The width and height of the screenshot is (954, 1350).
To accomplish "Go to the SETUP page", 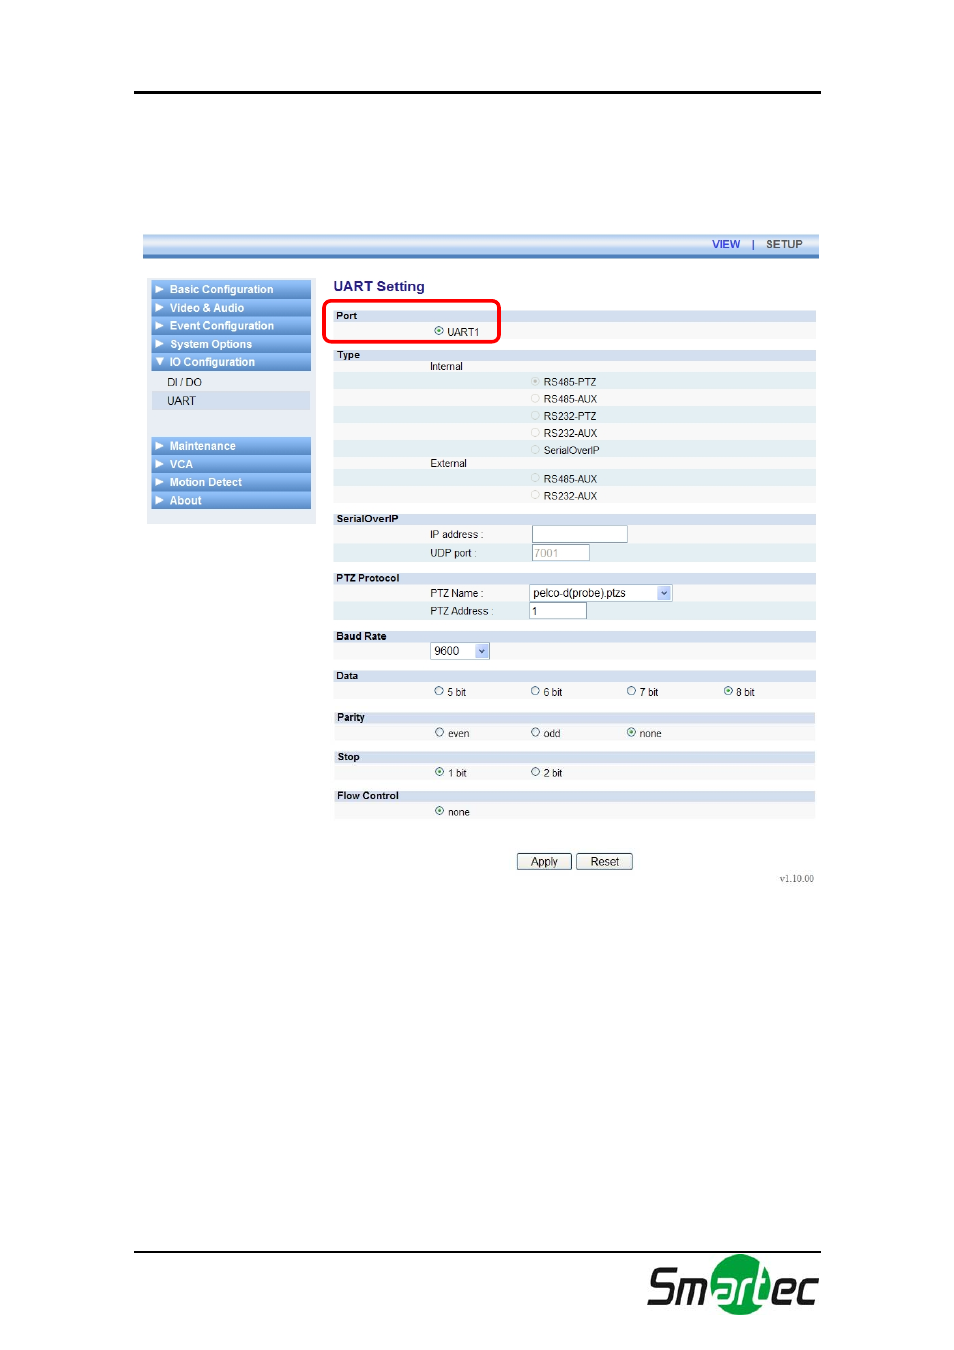I will 784,244.
